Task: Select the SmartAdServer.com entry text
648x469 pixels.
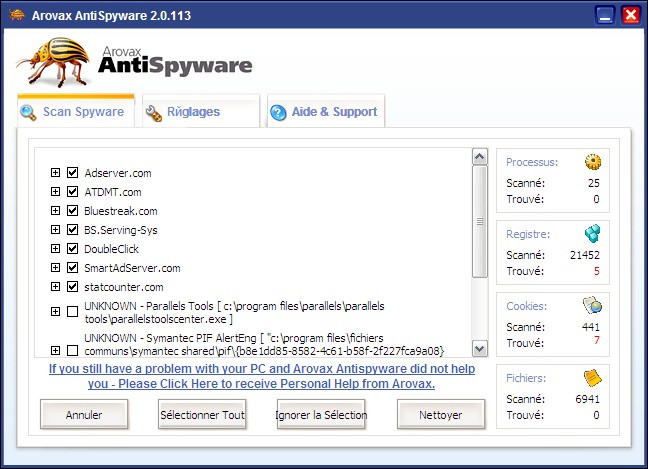Action: 132,268
